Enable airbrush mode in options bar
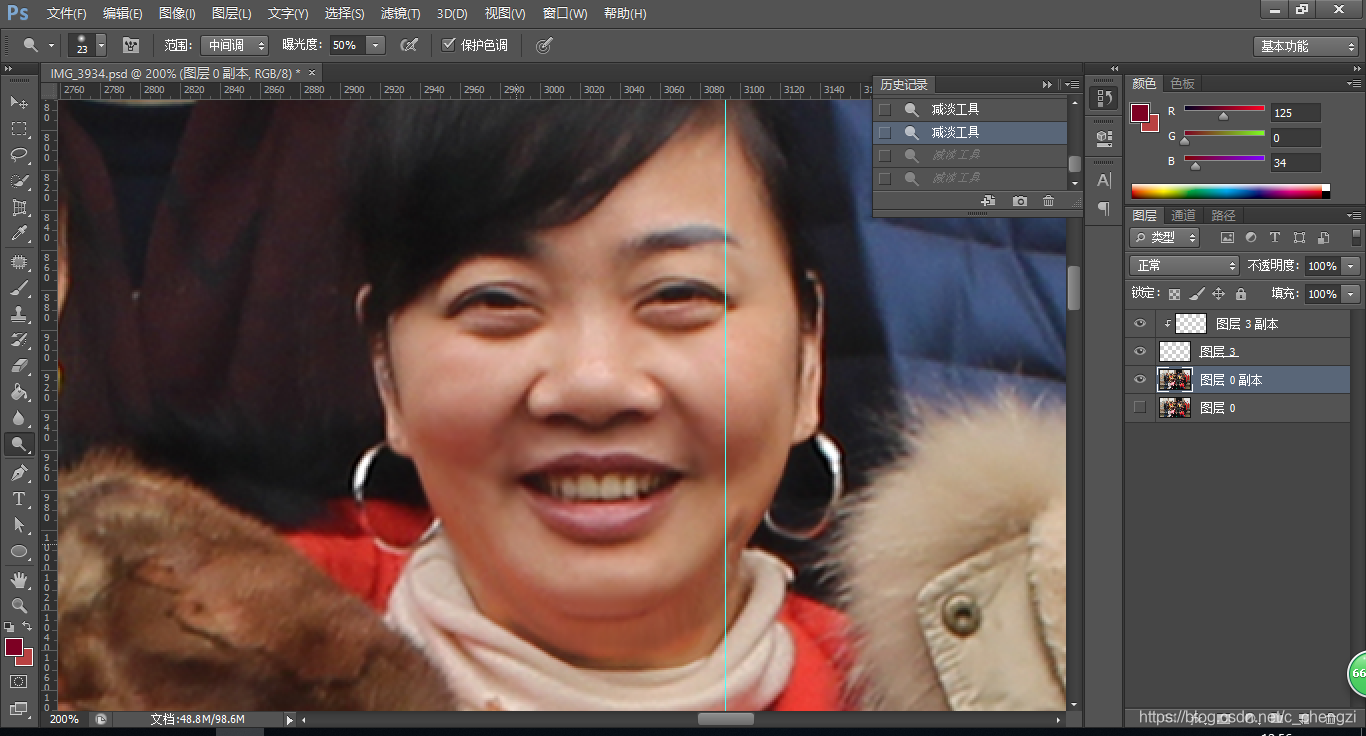This screenshot has width=1366, height=736. tap(408, 45)
